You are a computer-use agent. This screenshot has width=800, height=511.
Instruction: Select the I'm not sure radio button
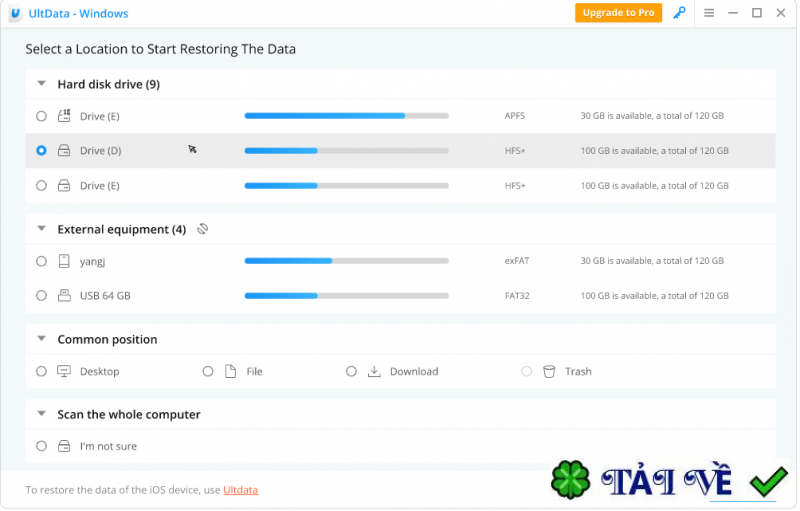pyautogui.click(x=41, y=446)
